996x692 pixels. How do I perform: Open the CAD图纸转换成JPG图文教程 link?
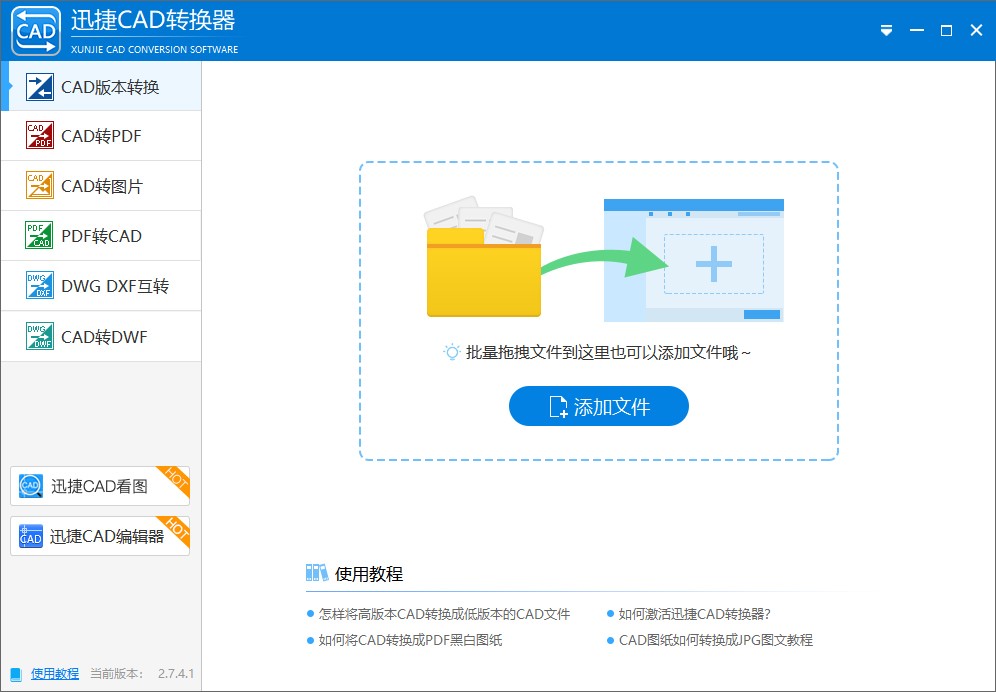pos(716,640)
